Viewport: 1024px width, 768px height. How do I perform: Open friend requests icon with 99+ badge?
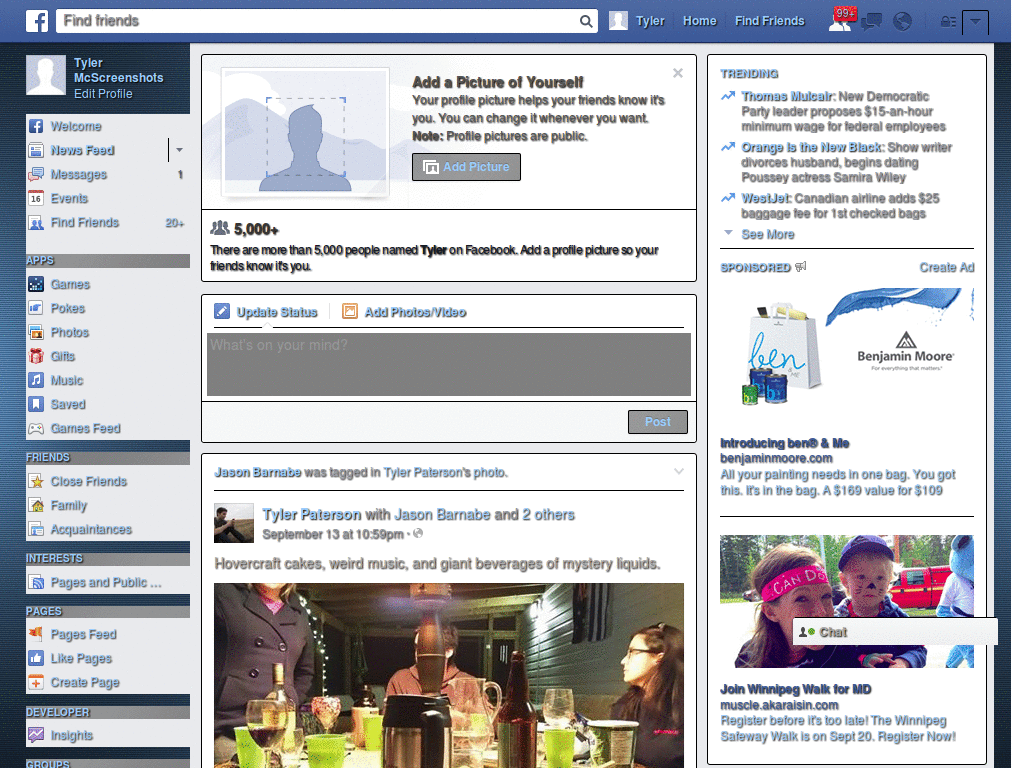pyautogui.click(x=840, y=21)
